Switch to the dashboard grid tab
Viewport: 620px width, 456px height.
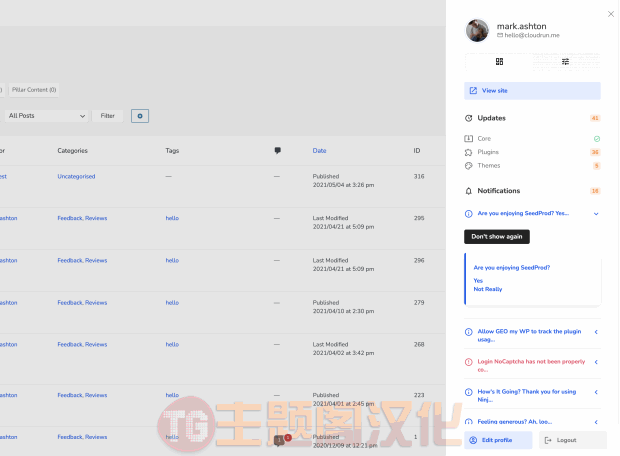pos(499,62)
